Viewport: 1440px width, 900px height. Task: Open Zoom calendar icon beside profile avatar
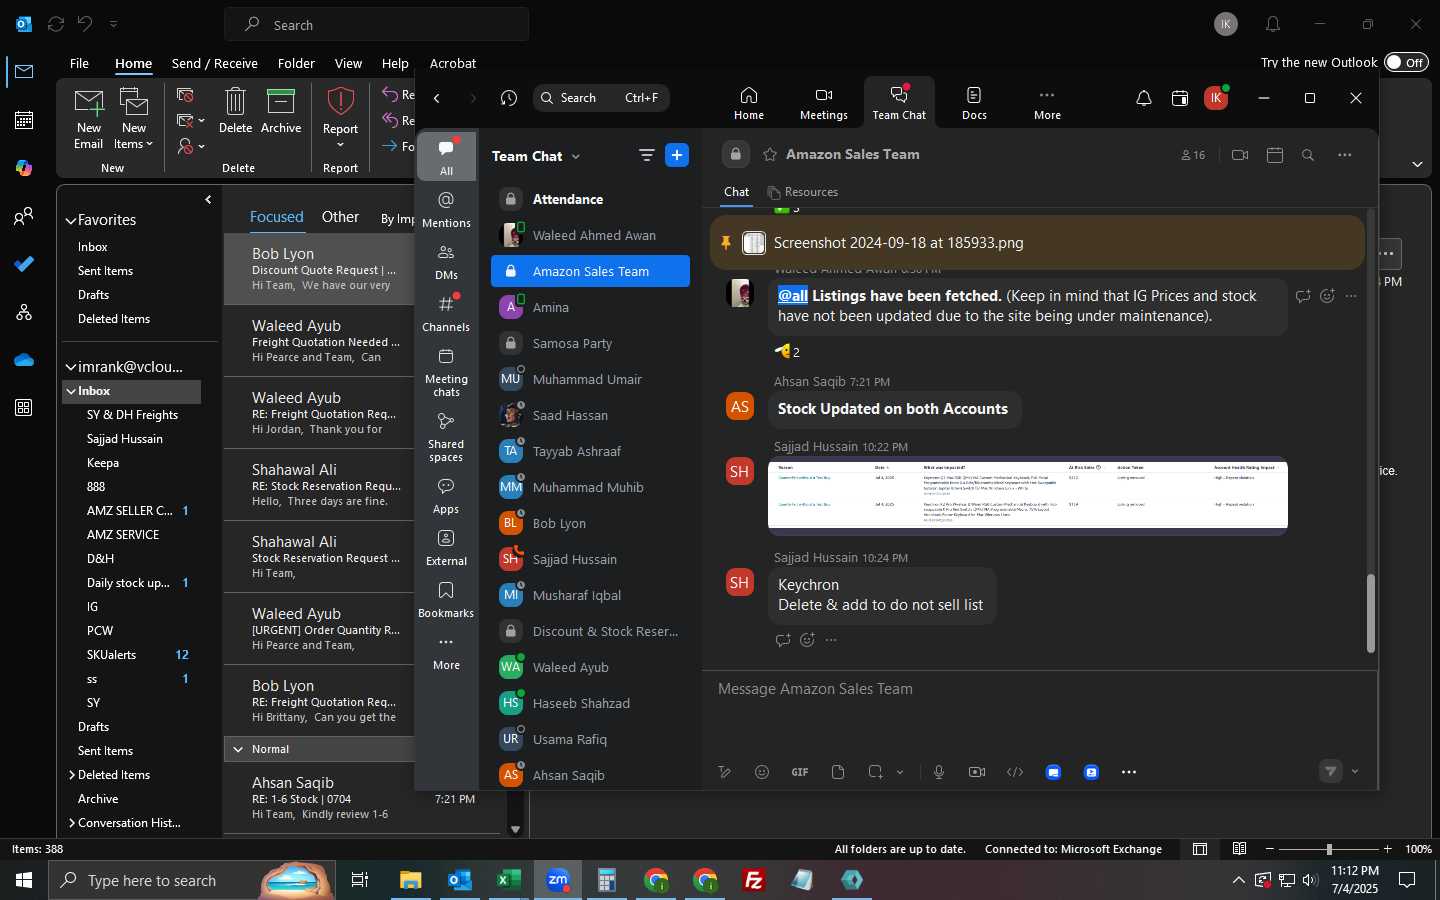(x=1180, y=98)
